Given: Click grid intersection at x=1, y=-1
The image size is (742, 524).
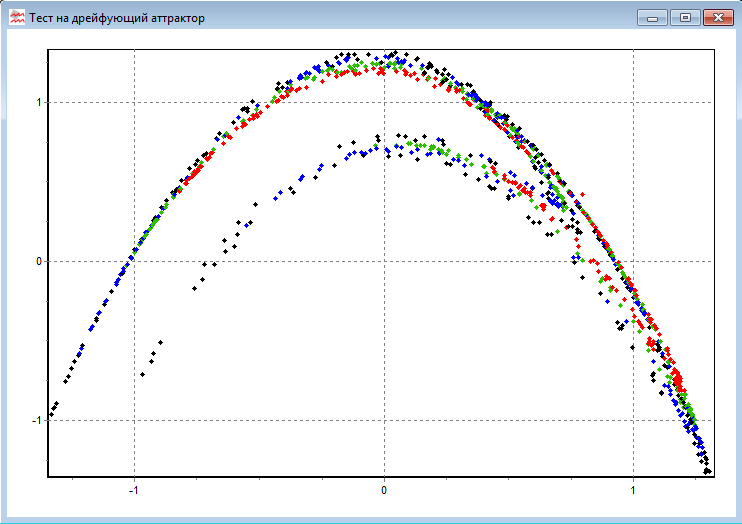Looking at the screenshot, I should (633, 421).
